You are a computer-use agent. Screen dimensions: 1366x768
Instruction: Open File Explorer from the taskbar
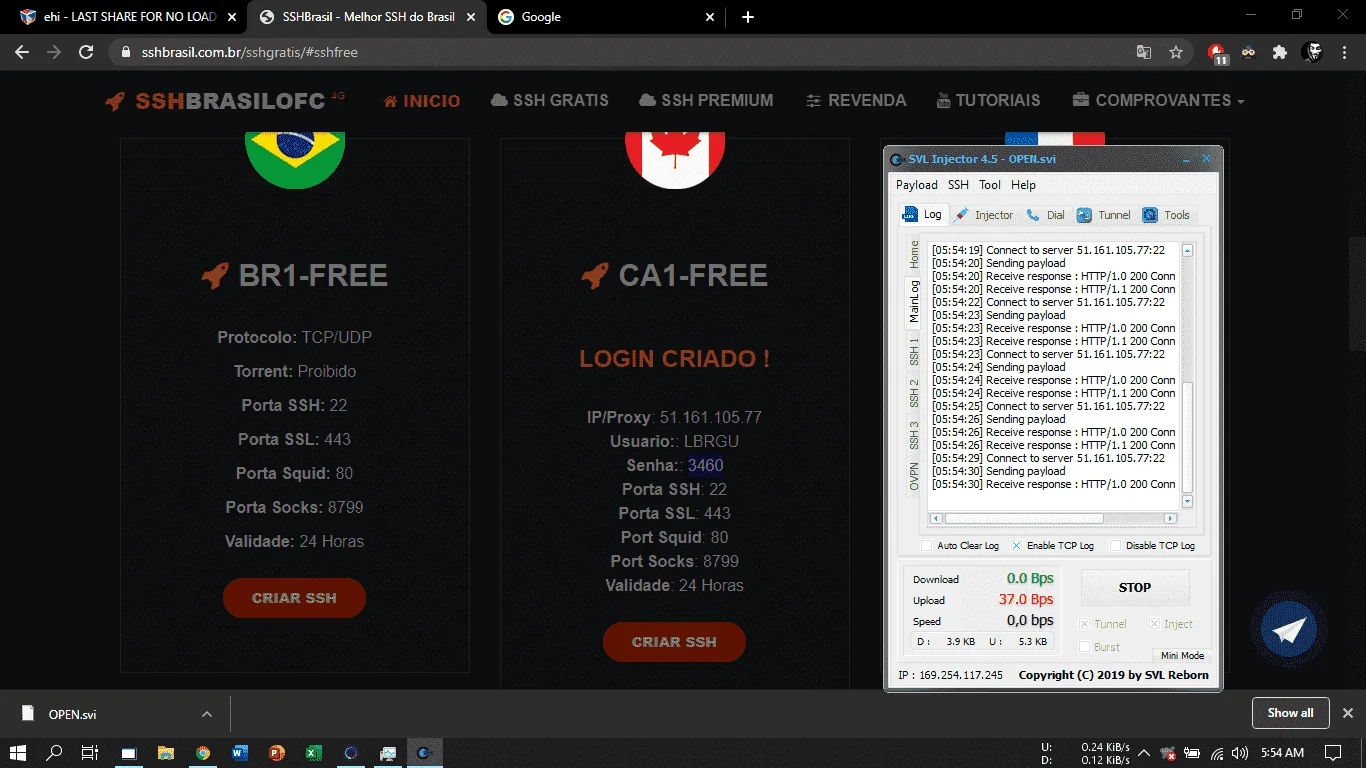[166, 752]
